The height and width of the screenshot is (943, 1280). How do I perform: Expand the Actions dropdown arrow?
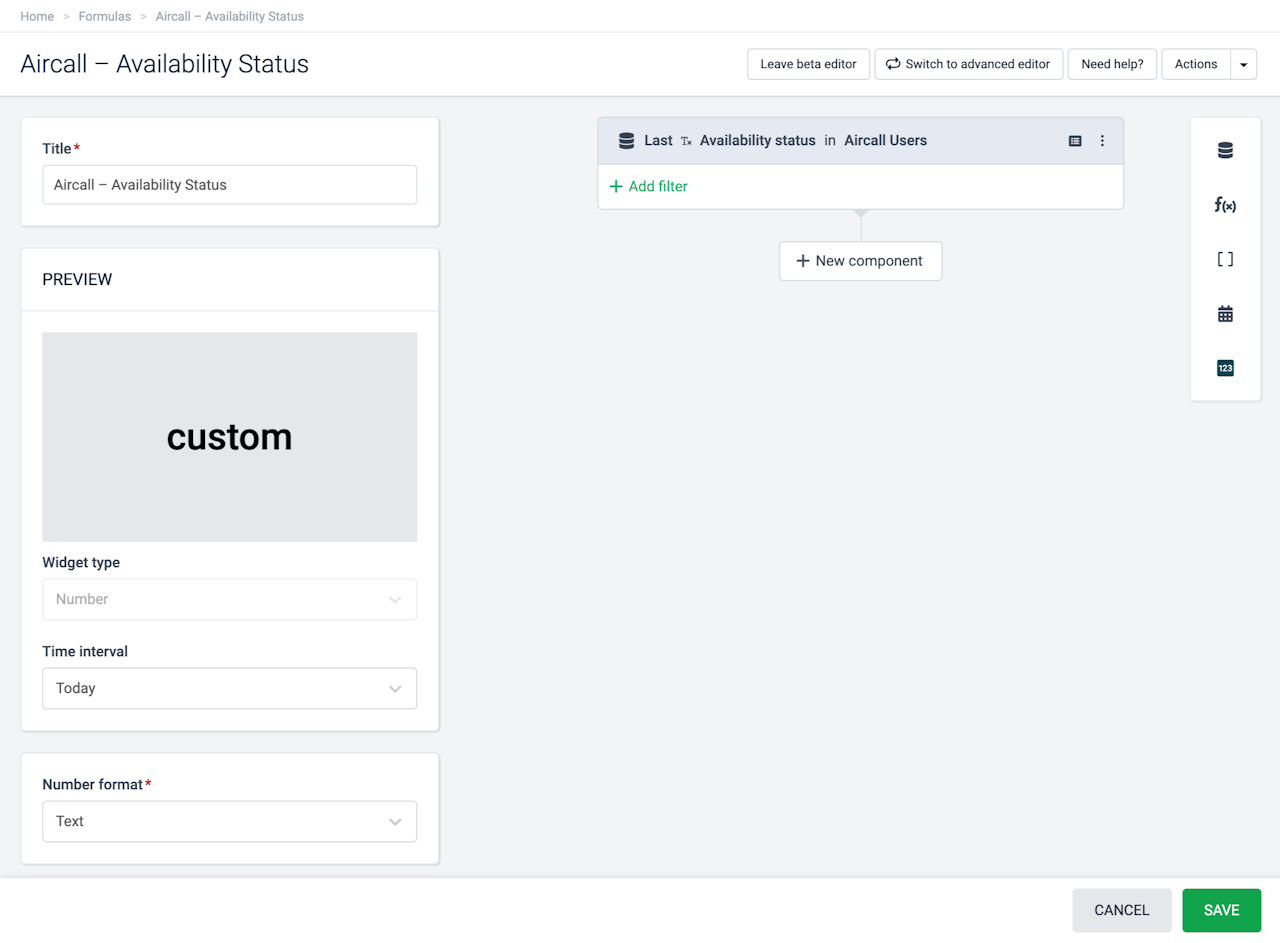(1243, 64)
